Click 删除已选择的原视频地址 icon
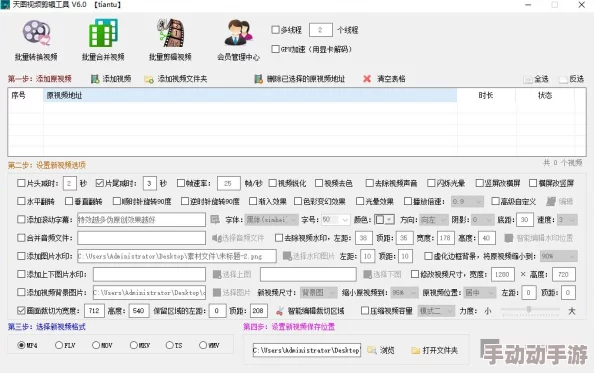594x373 pixels. pos(258,79)
